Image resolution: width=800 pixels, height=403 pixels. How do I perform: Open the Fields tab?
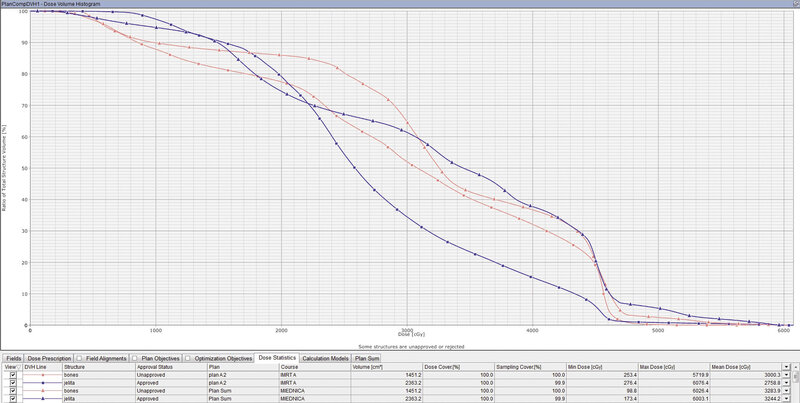tap(14, 358)
